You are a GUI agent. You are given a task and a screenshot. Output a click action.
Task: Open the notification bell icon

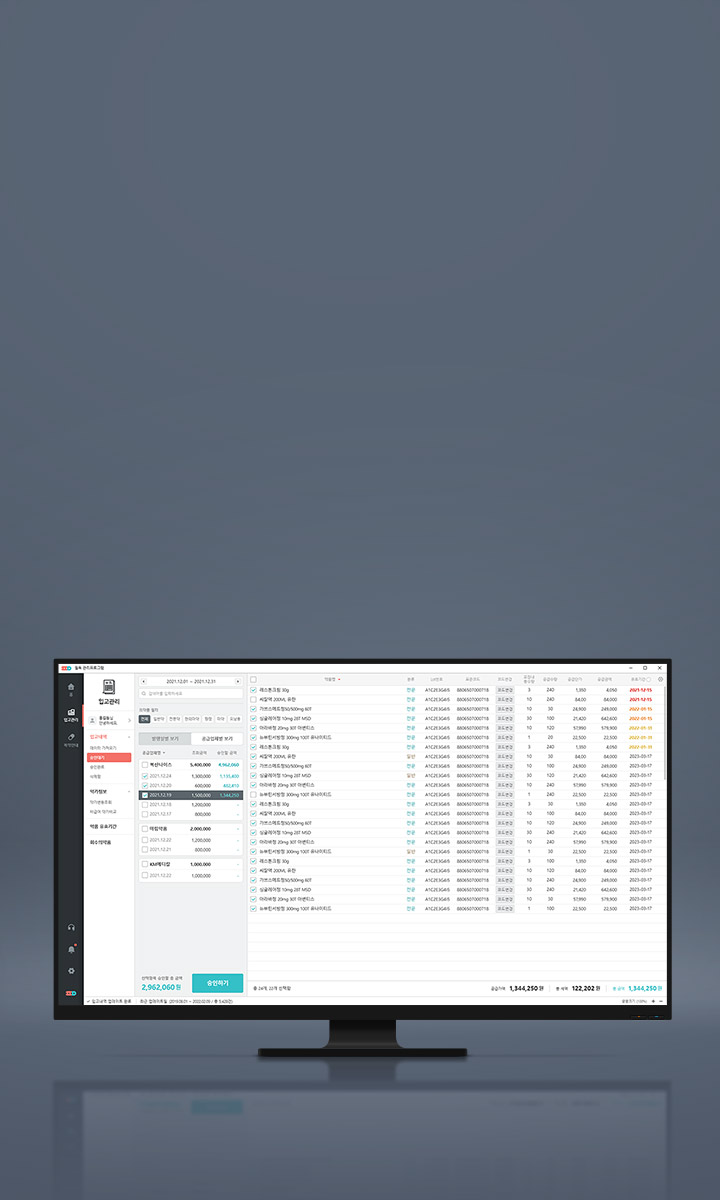(70, 949)
